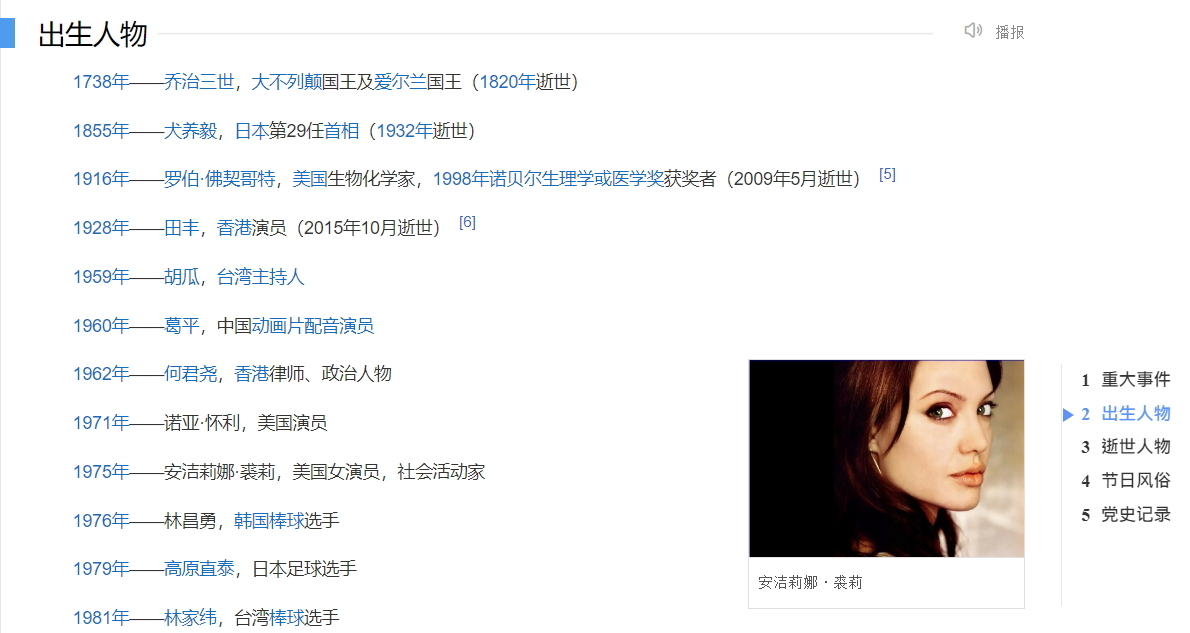Follow the 动画片配音演员 link

313,326
